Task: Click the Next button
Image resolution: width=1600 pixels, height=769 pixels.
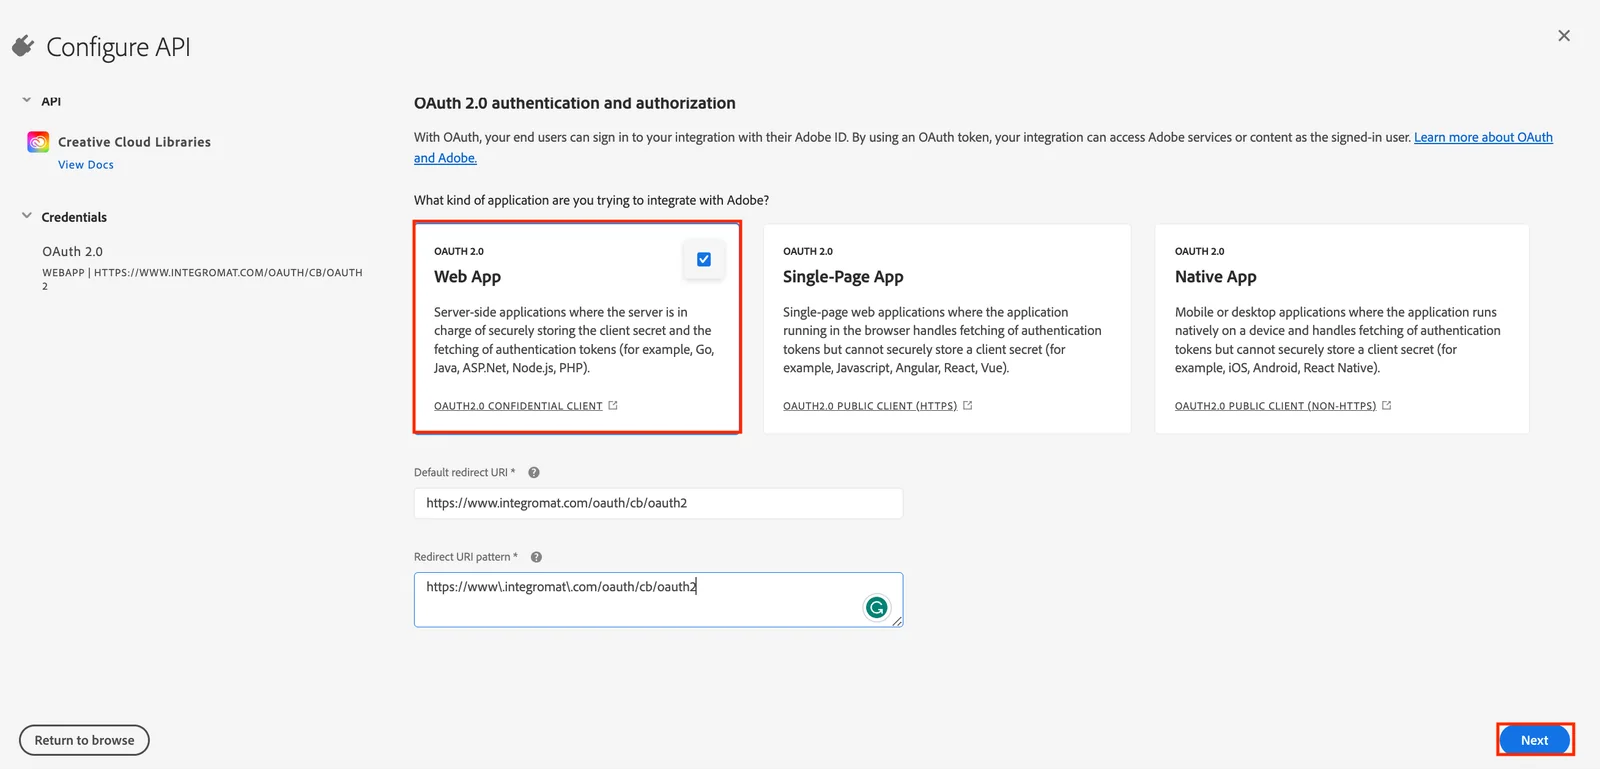Action: click(1535, 740)
